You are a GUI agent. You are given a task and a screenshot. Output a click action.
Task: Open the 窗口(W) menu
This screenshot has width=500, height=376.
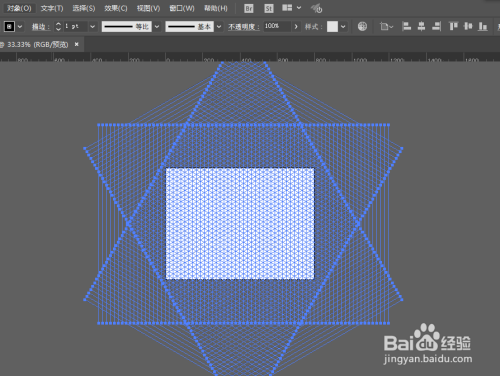pos(182,8)
